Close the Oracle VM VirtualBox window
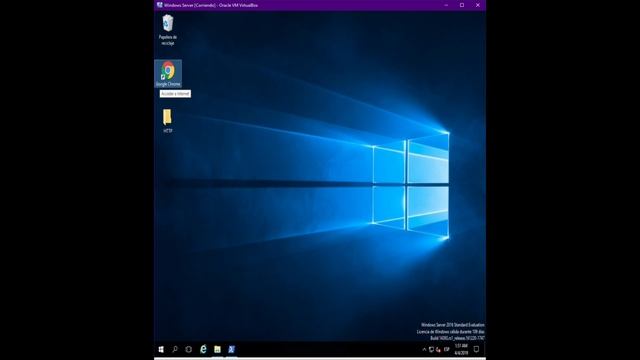Screen dimensions: 640x360 [478, 5]
